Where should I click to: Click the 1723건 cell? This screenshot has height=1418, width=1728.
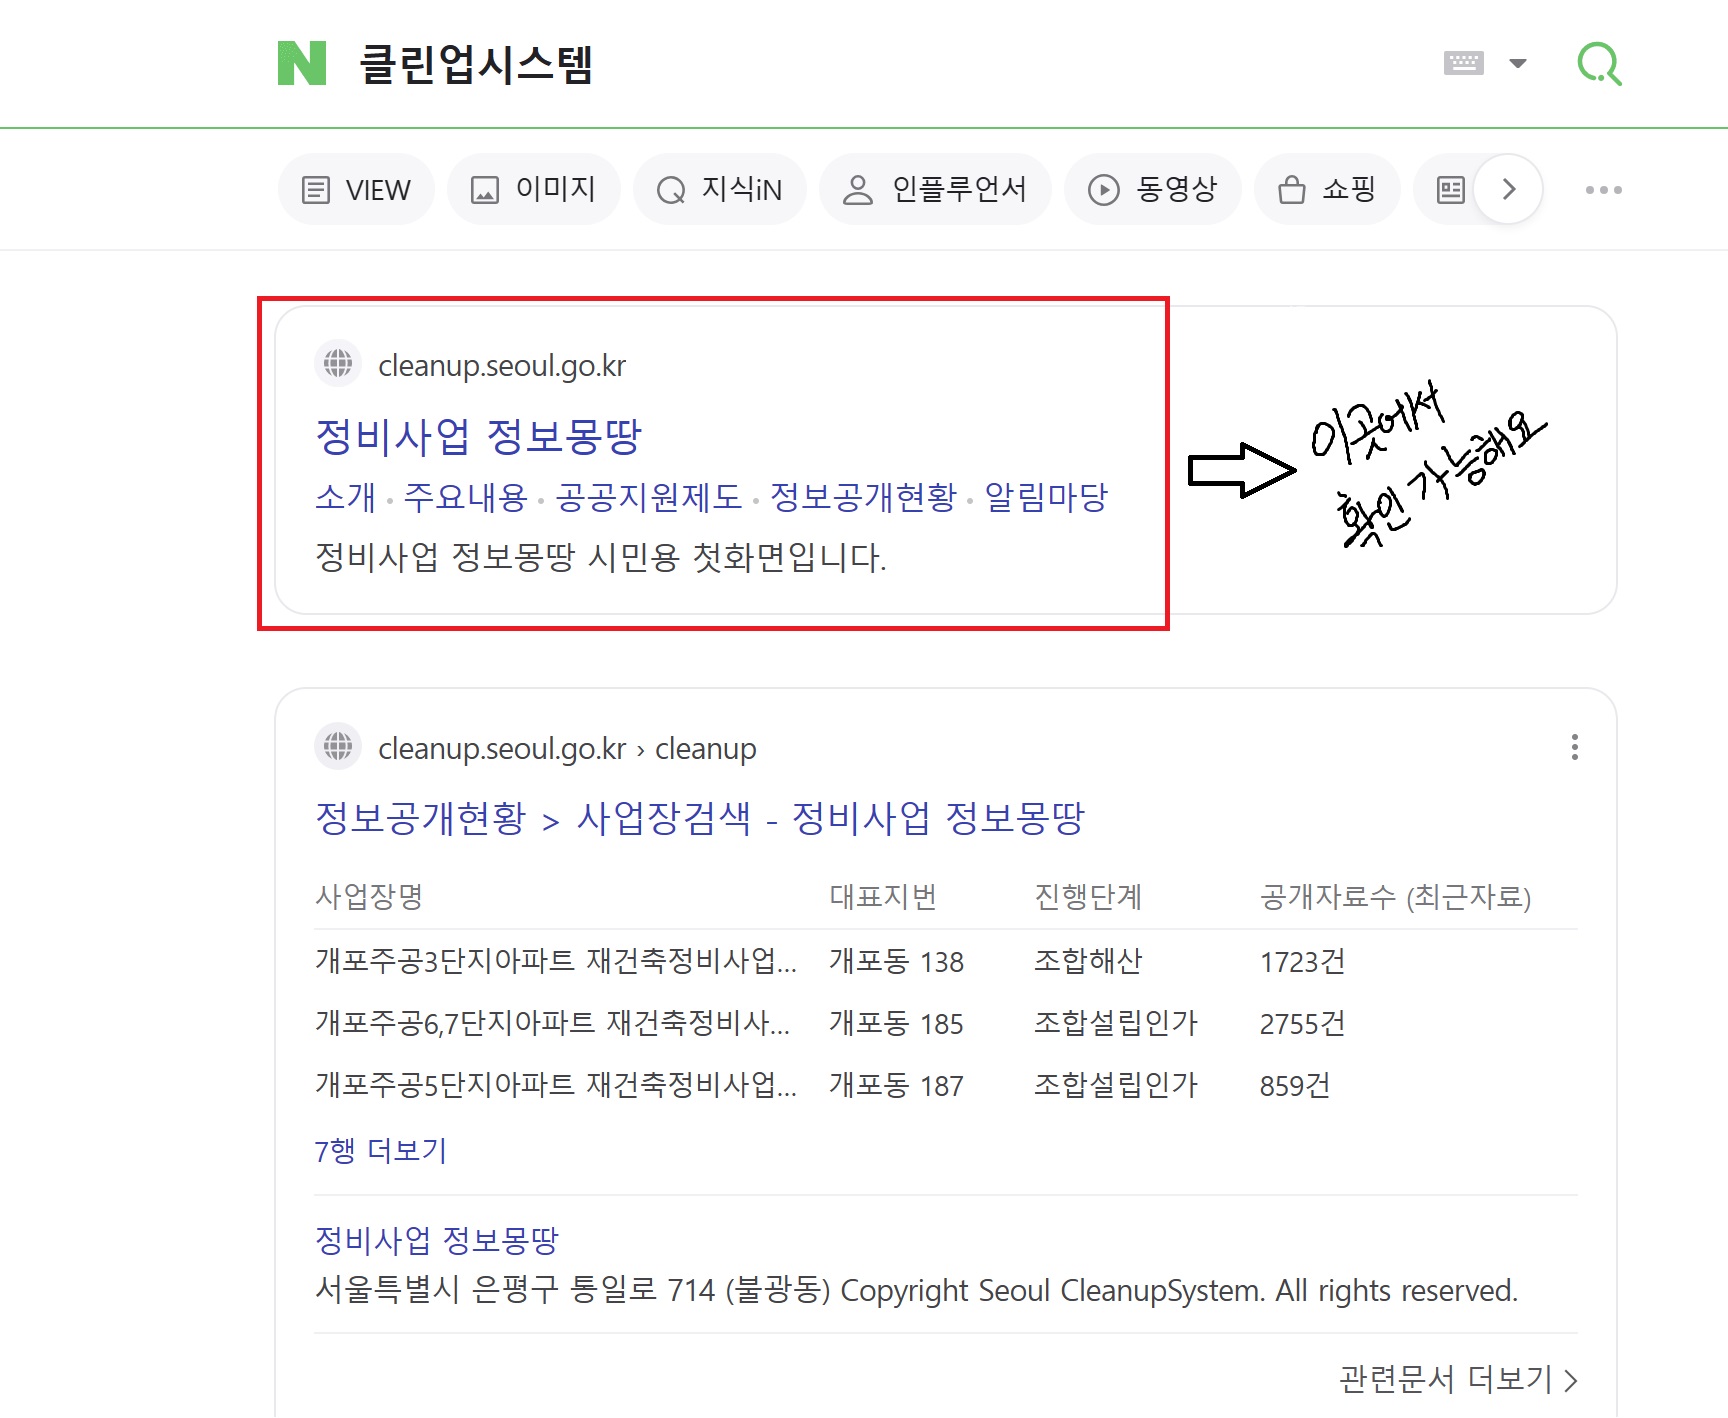(1302, 961)
